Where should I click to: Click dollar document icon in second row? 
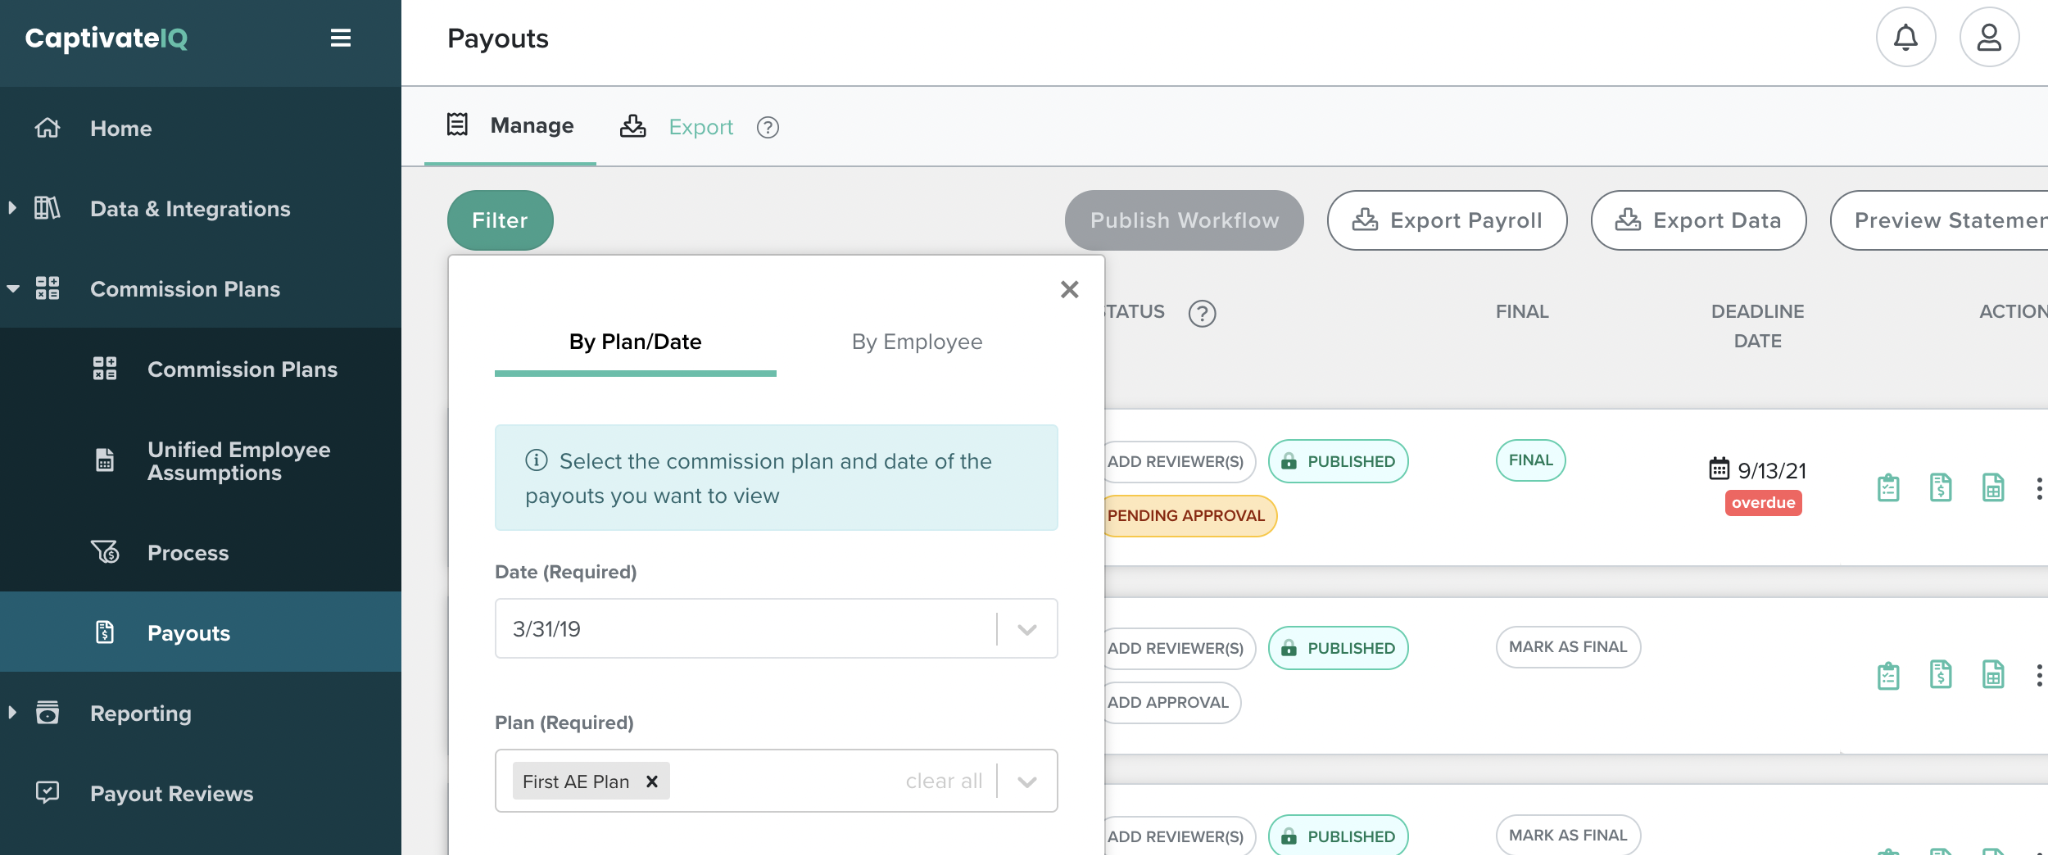tap(1940, 675)
